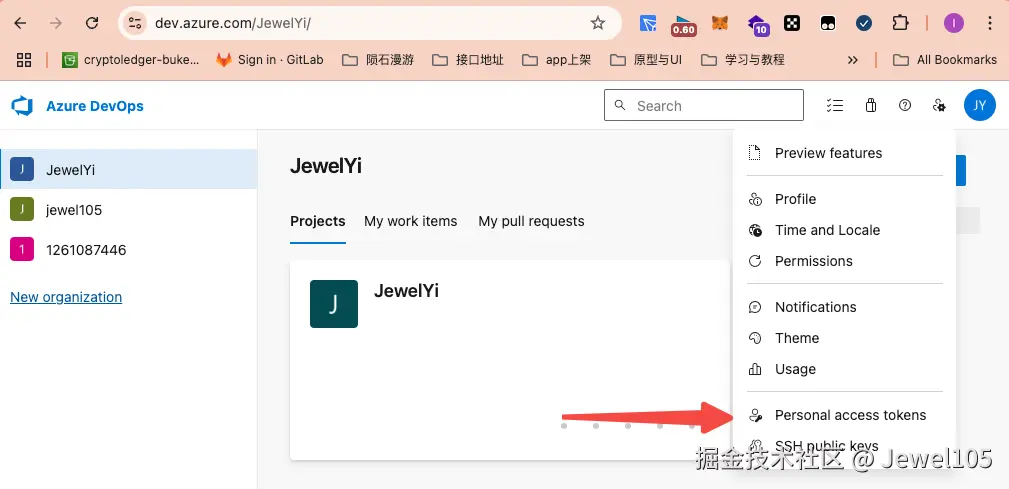
Task: Open the Help question mark icon
Action: tap(905, 106)
